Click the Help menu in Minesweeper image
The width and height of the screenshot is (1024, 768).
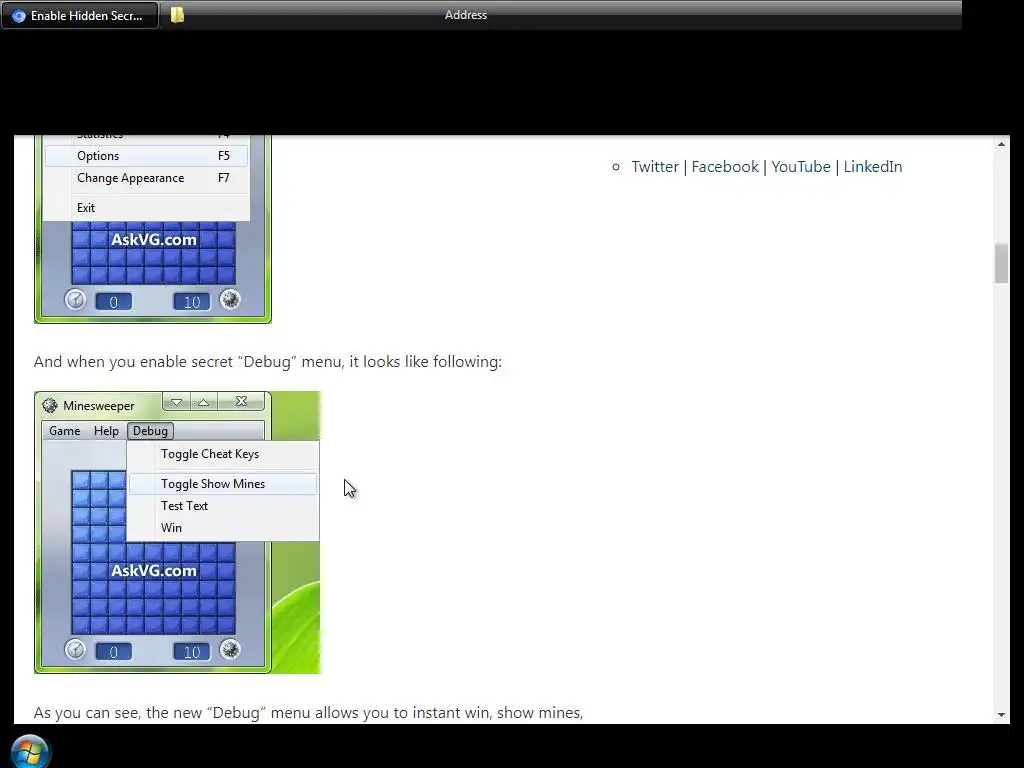106,431
